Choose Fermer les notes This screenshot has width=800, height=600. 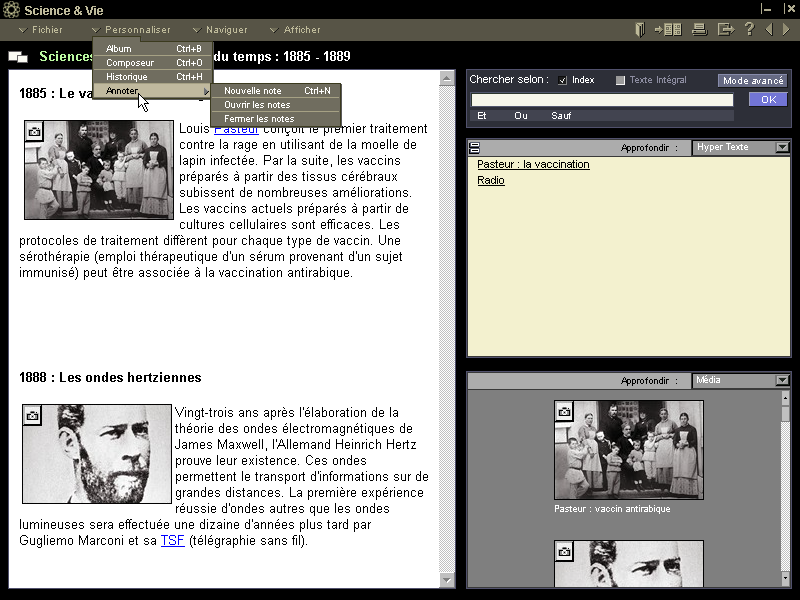click(x=276, y=118)
